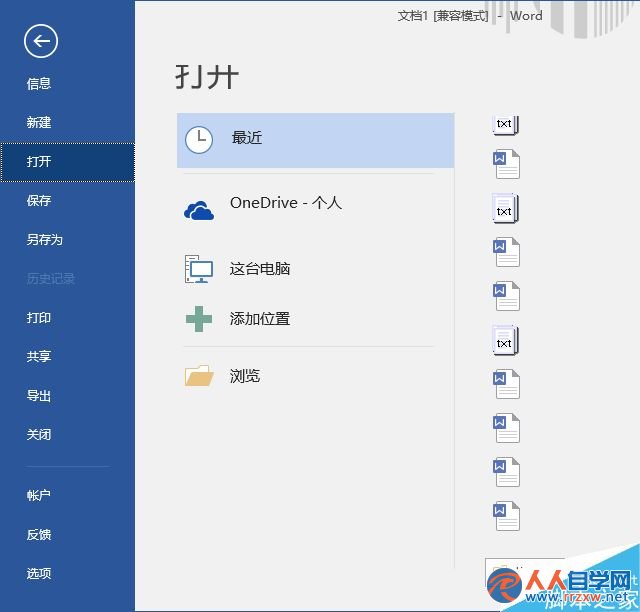640x612 pixels.
Task: Open the 反馈 page
Action: (39, 534)
